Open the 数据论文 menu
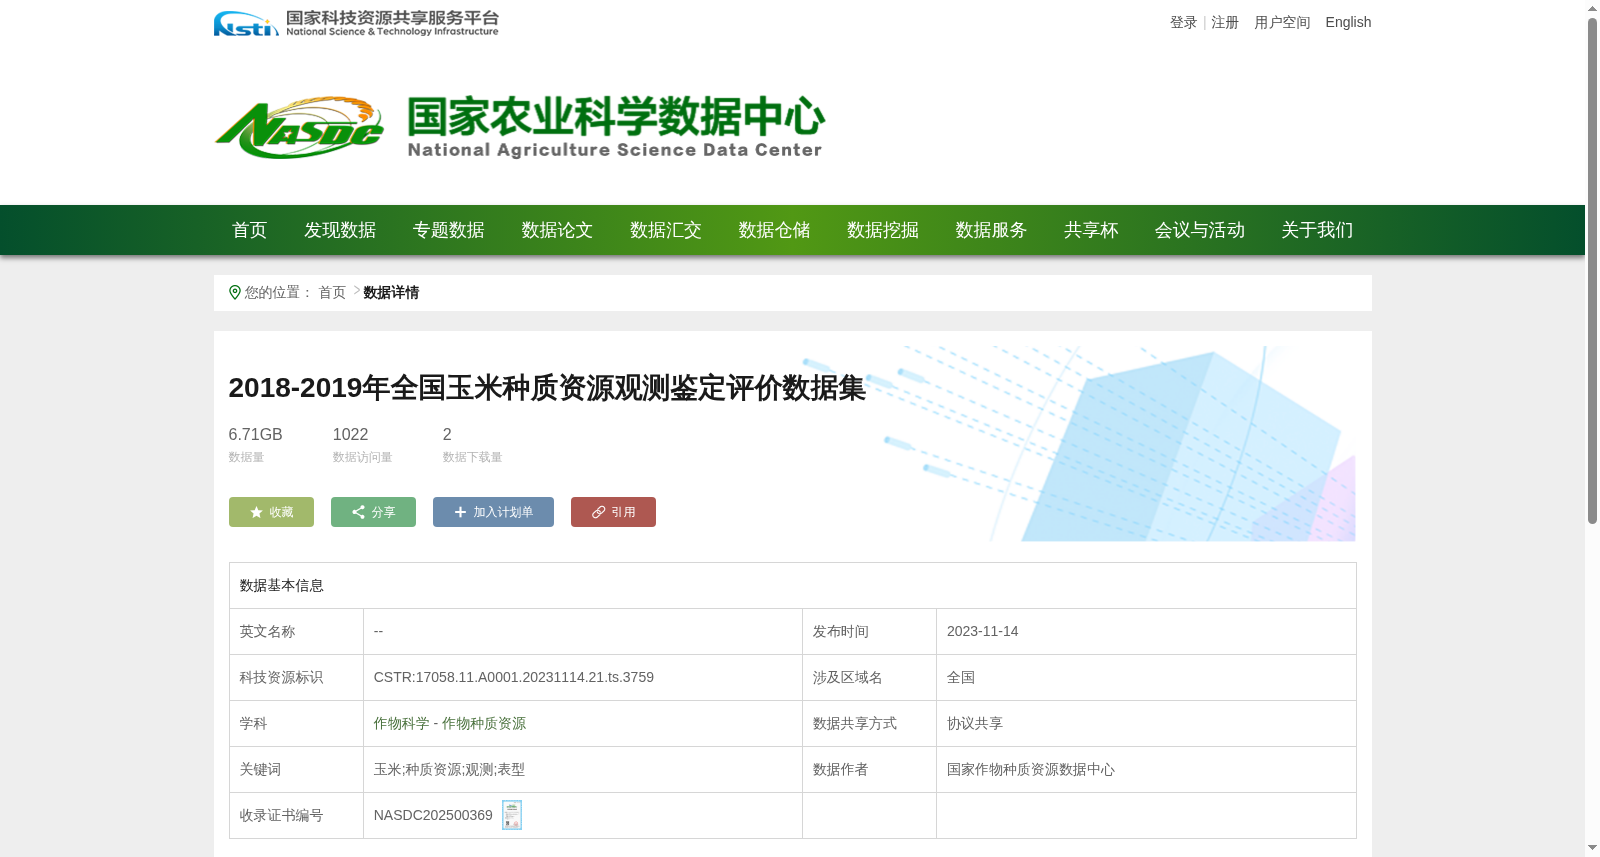 coord(557,230)
